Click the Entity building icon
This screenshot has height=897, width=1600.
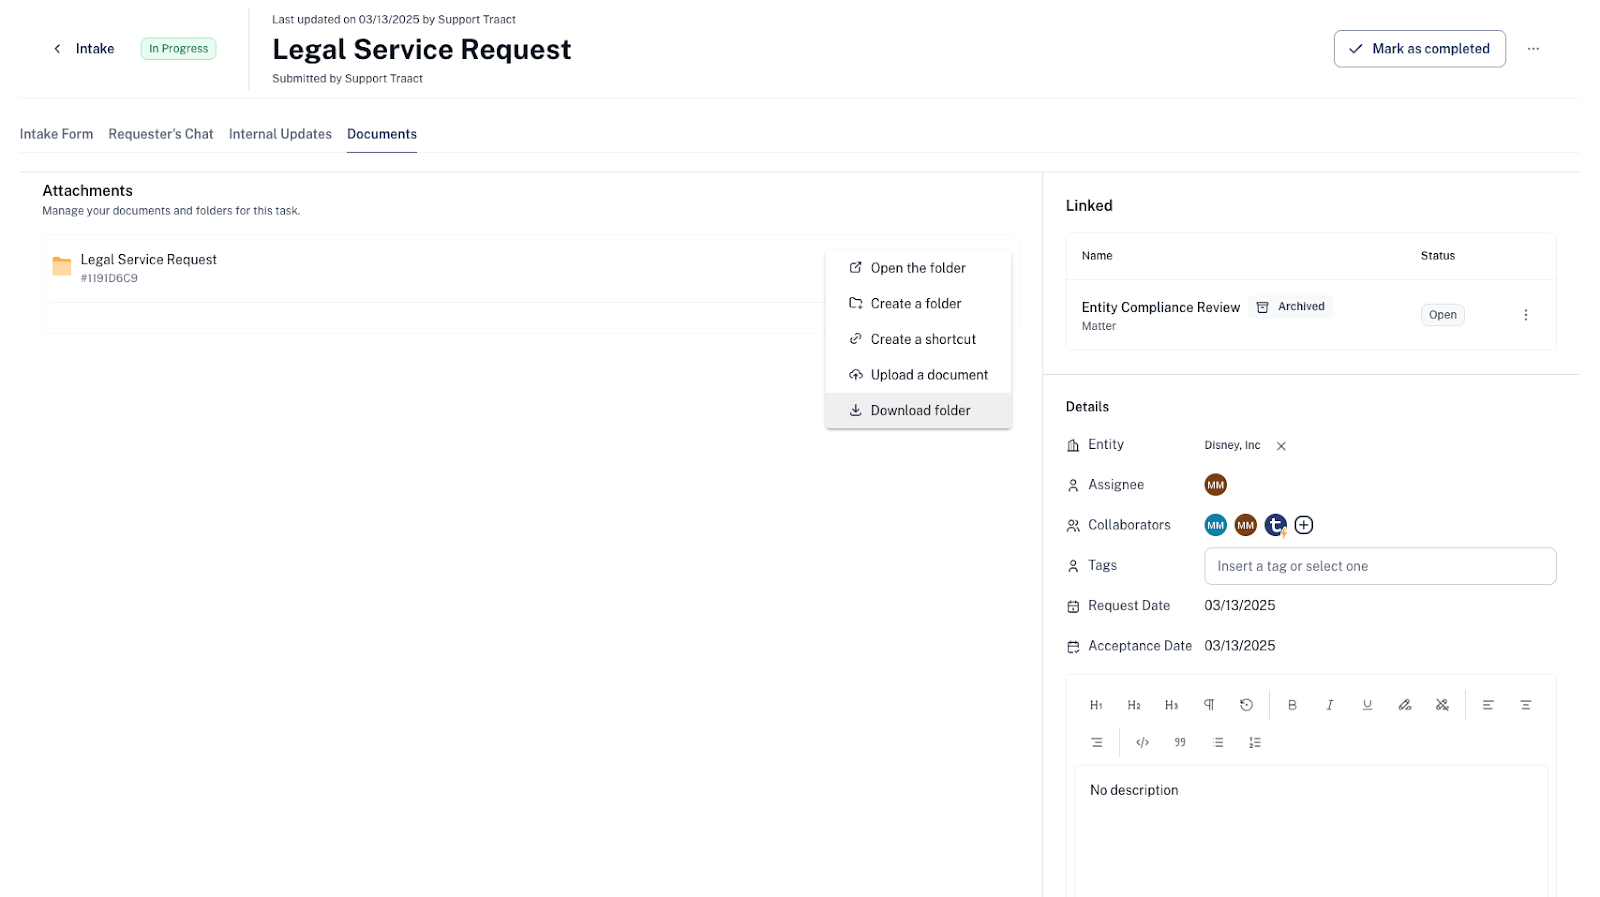(1073, 446)
